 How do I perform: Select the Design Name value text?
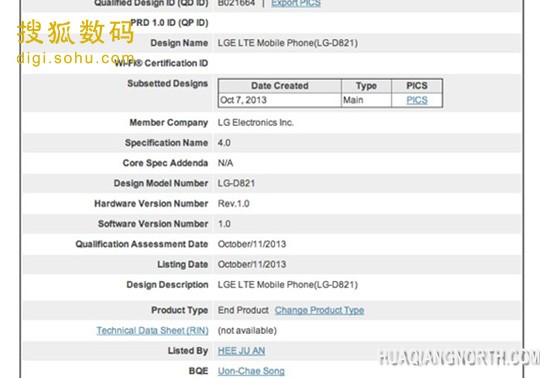288,43
